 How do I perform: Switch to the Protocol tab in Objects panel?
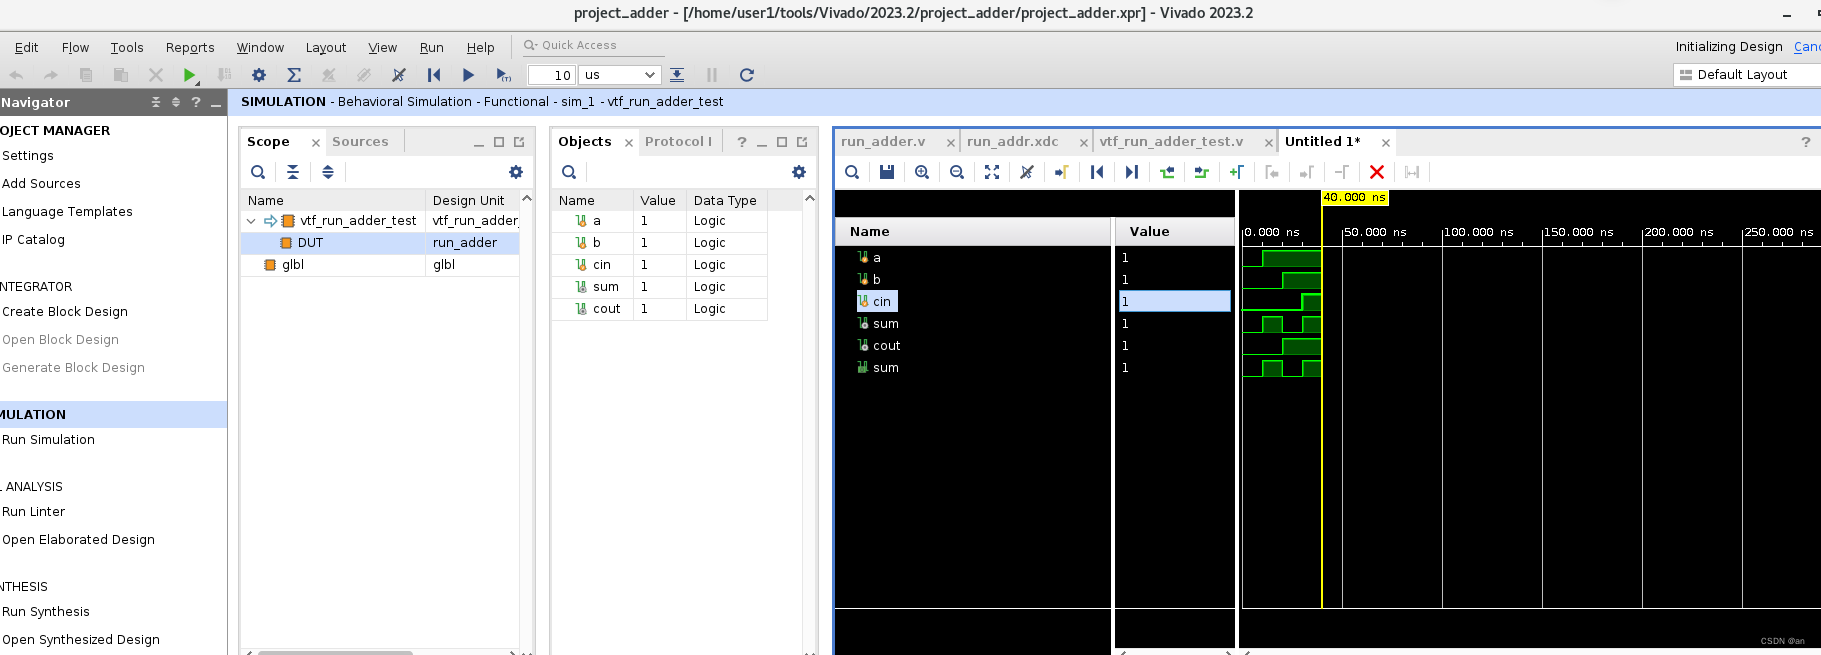click(678, 142)
